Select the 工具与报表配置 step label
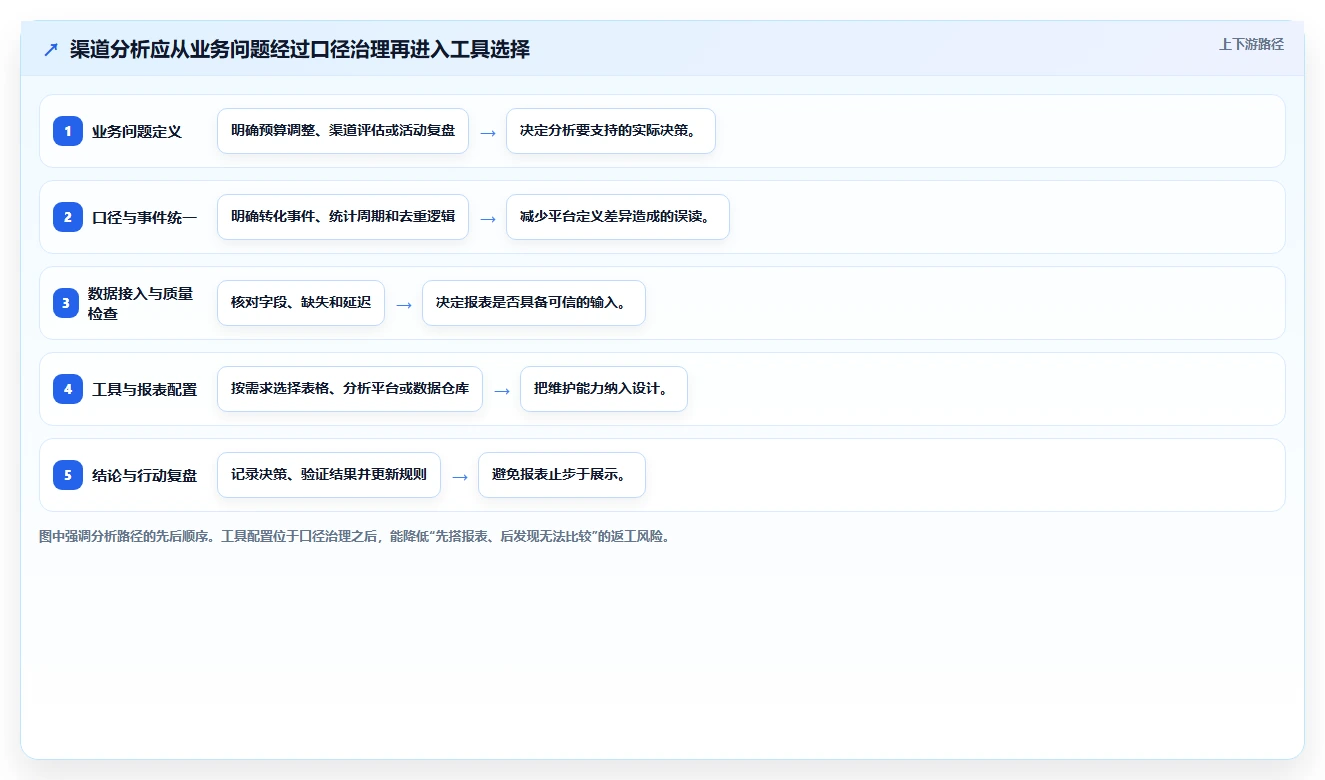1325x780 pixels. coord(145,389)
